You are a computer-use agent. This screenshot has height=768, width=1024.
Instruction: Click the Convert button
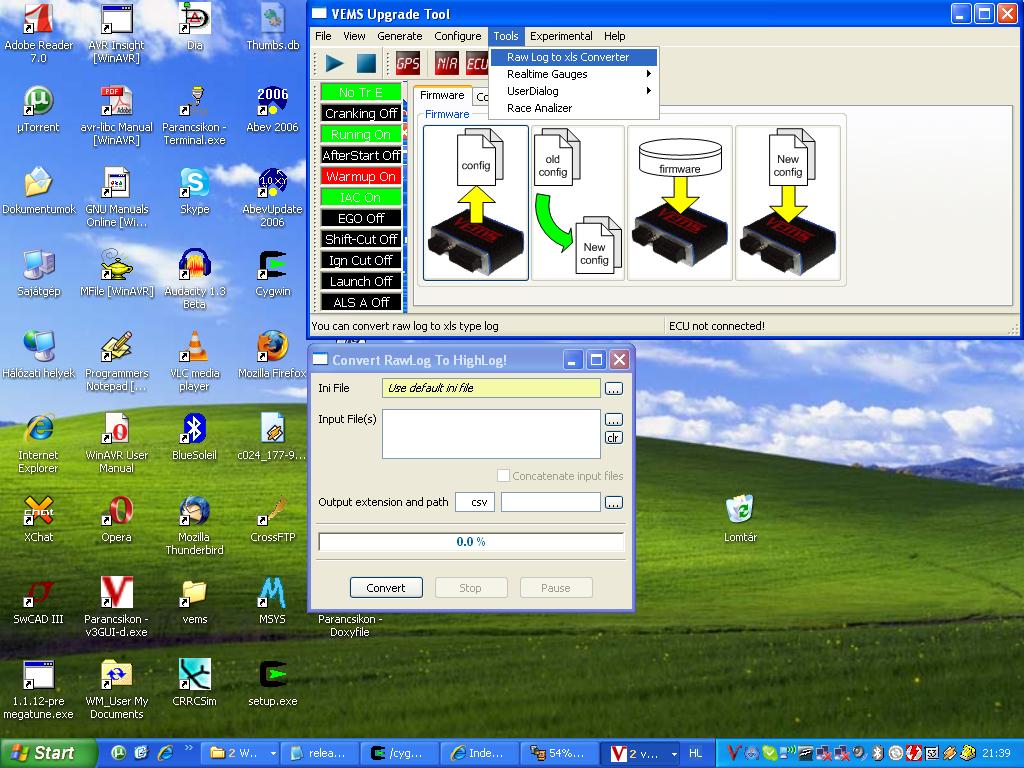point(386,588)
